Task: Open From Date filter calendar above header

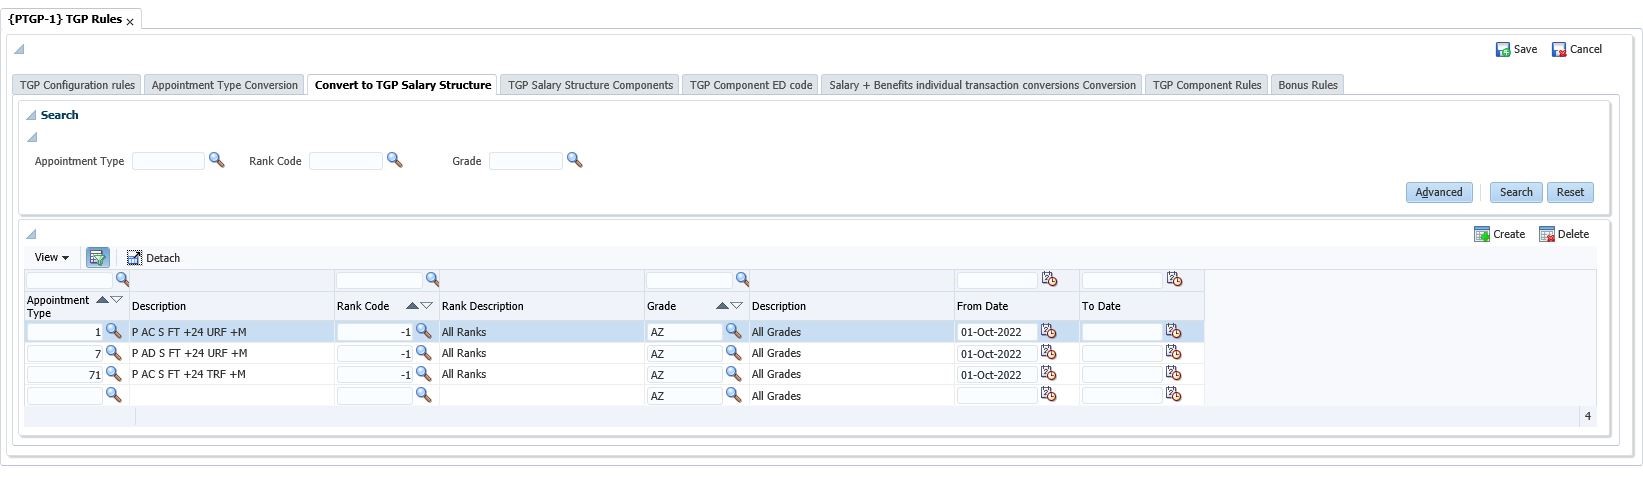Action: (1048, 280)
